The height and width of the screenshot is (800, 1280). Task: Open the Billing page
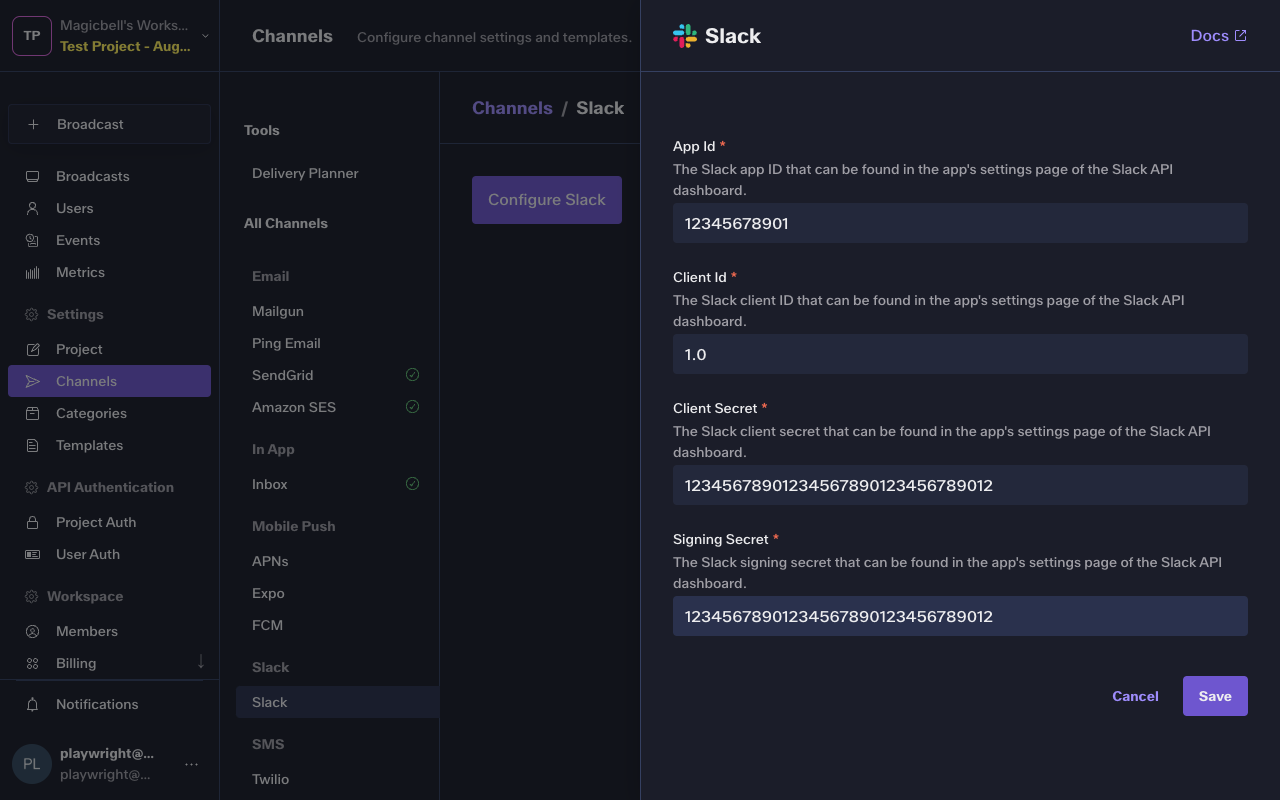pyautogui.click(x=110, y=663)
